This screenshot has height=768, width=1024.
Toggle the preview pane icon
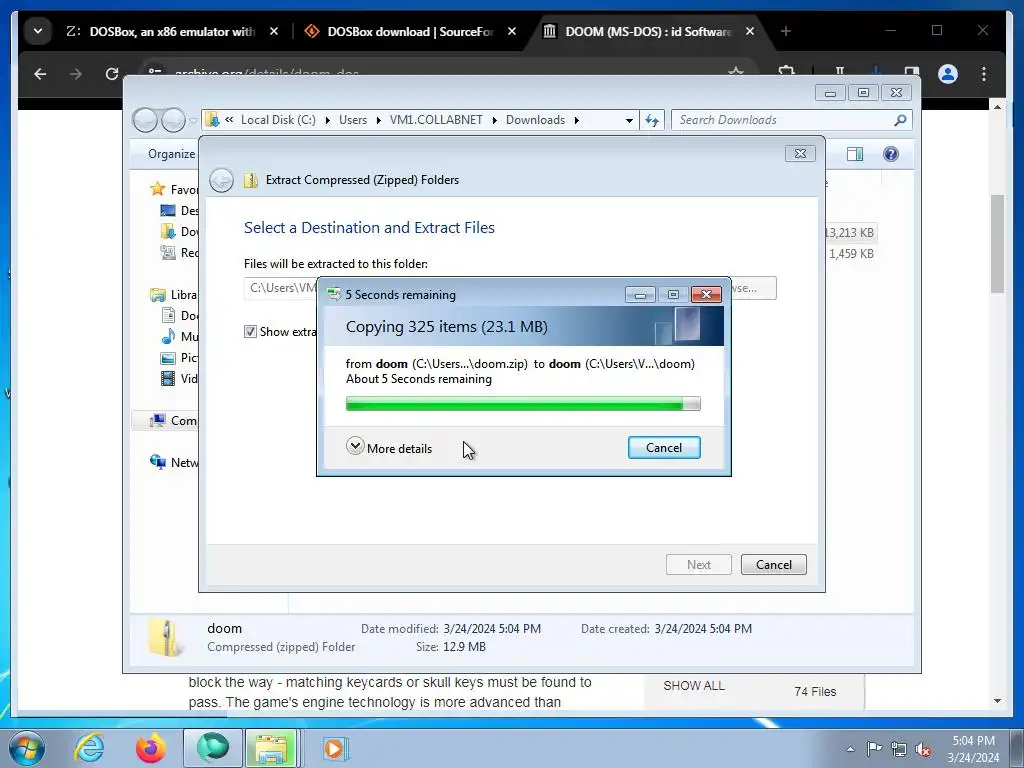pos(854,153)
